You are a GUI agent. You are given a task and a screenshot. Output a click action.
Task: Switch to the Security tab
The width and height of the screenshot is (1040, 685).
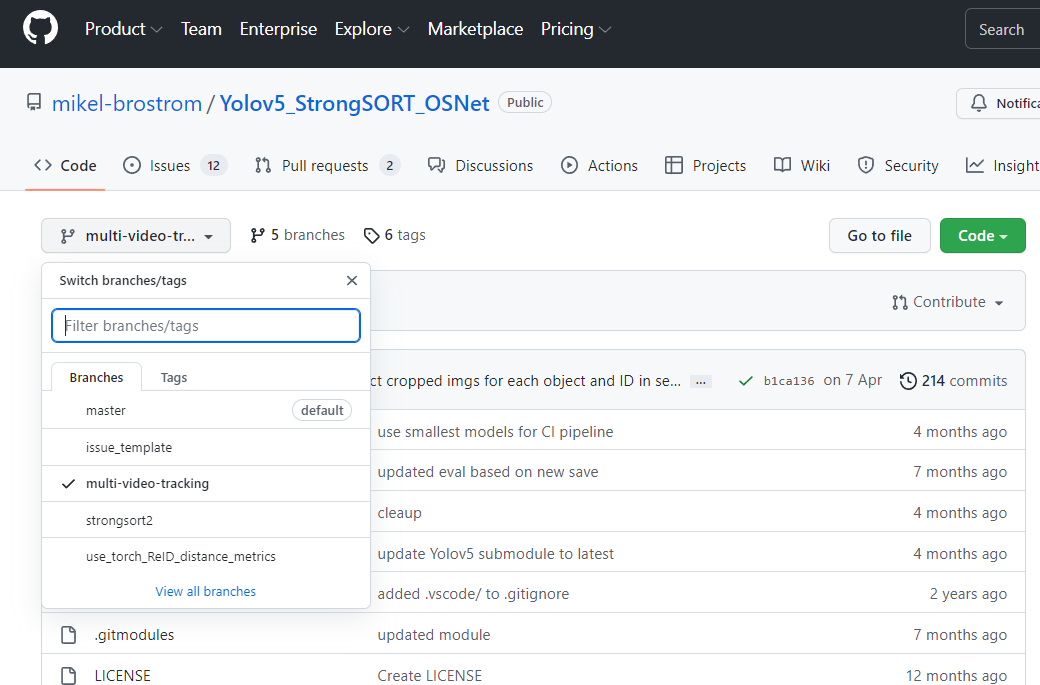pyautogui.click(x=897, y=166)
